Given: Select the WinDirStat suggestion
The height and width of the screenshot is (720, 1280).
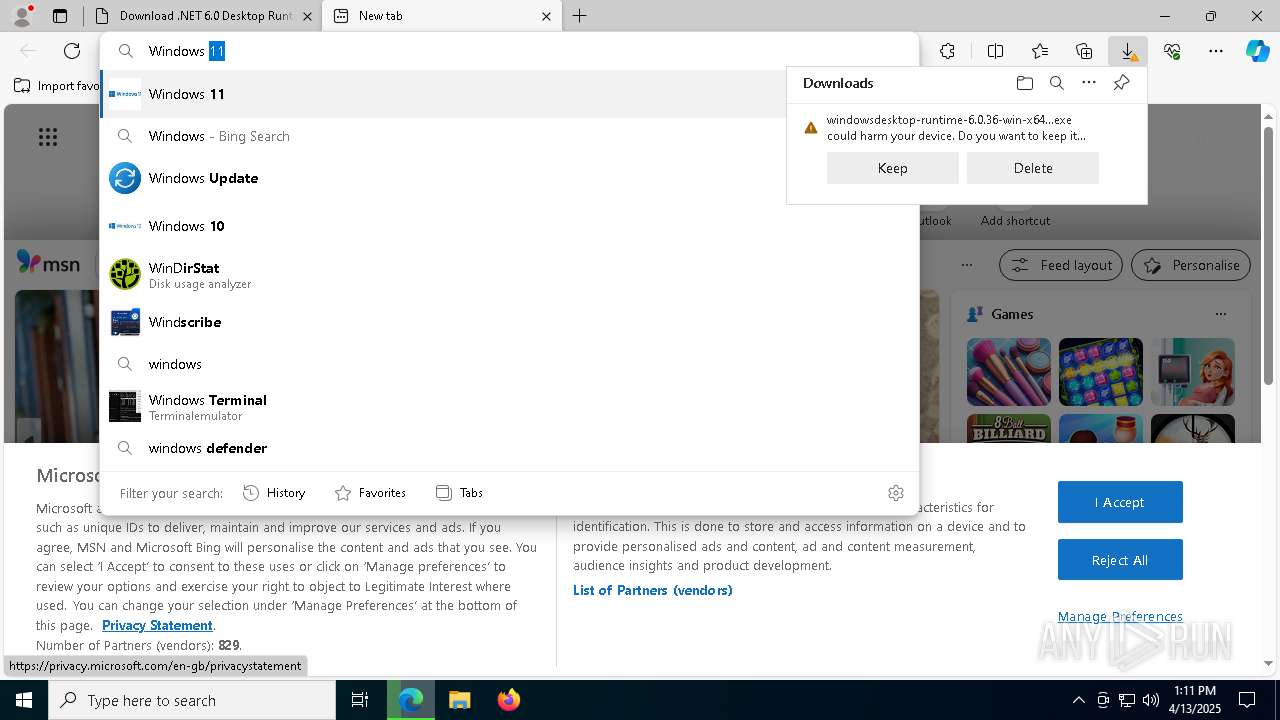Looking at the screenshot, I should pos(509,274).
